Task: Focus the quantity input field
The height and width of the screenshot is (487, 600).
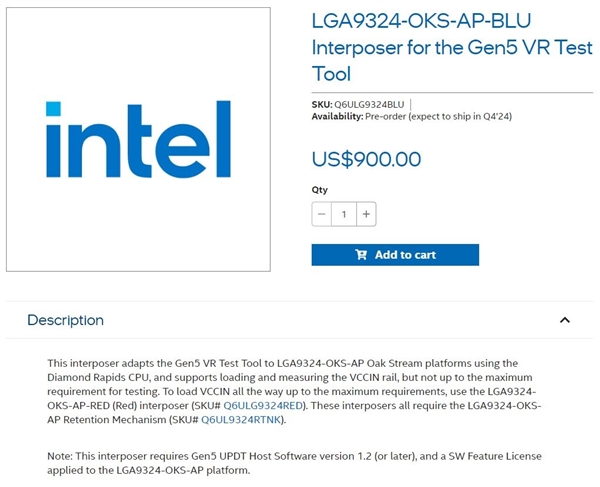Action: pos(344,214)
